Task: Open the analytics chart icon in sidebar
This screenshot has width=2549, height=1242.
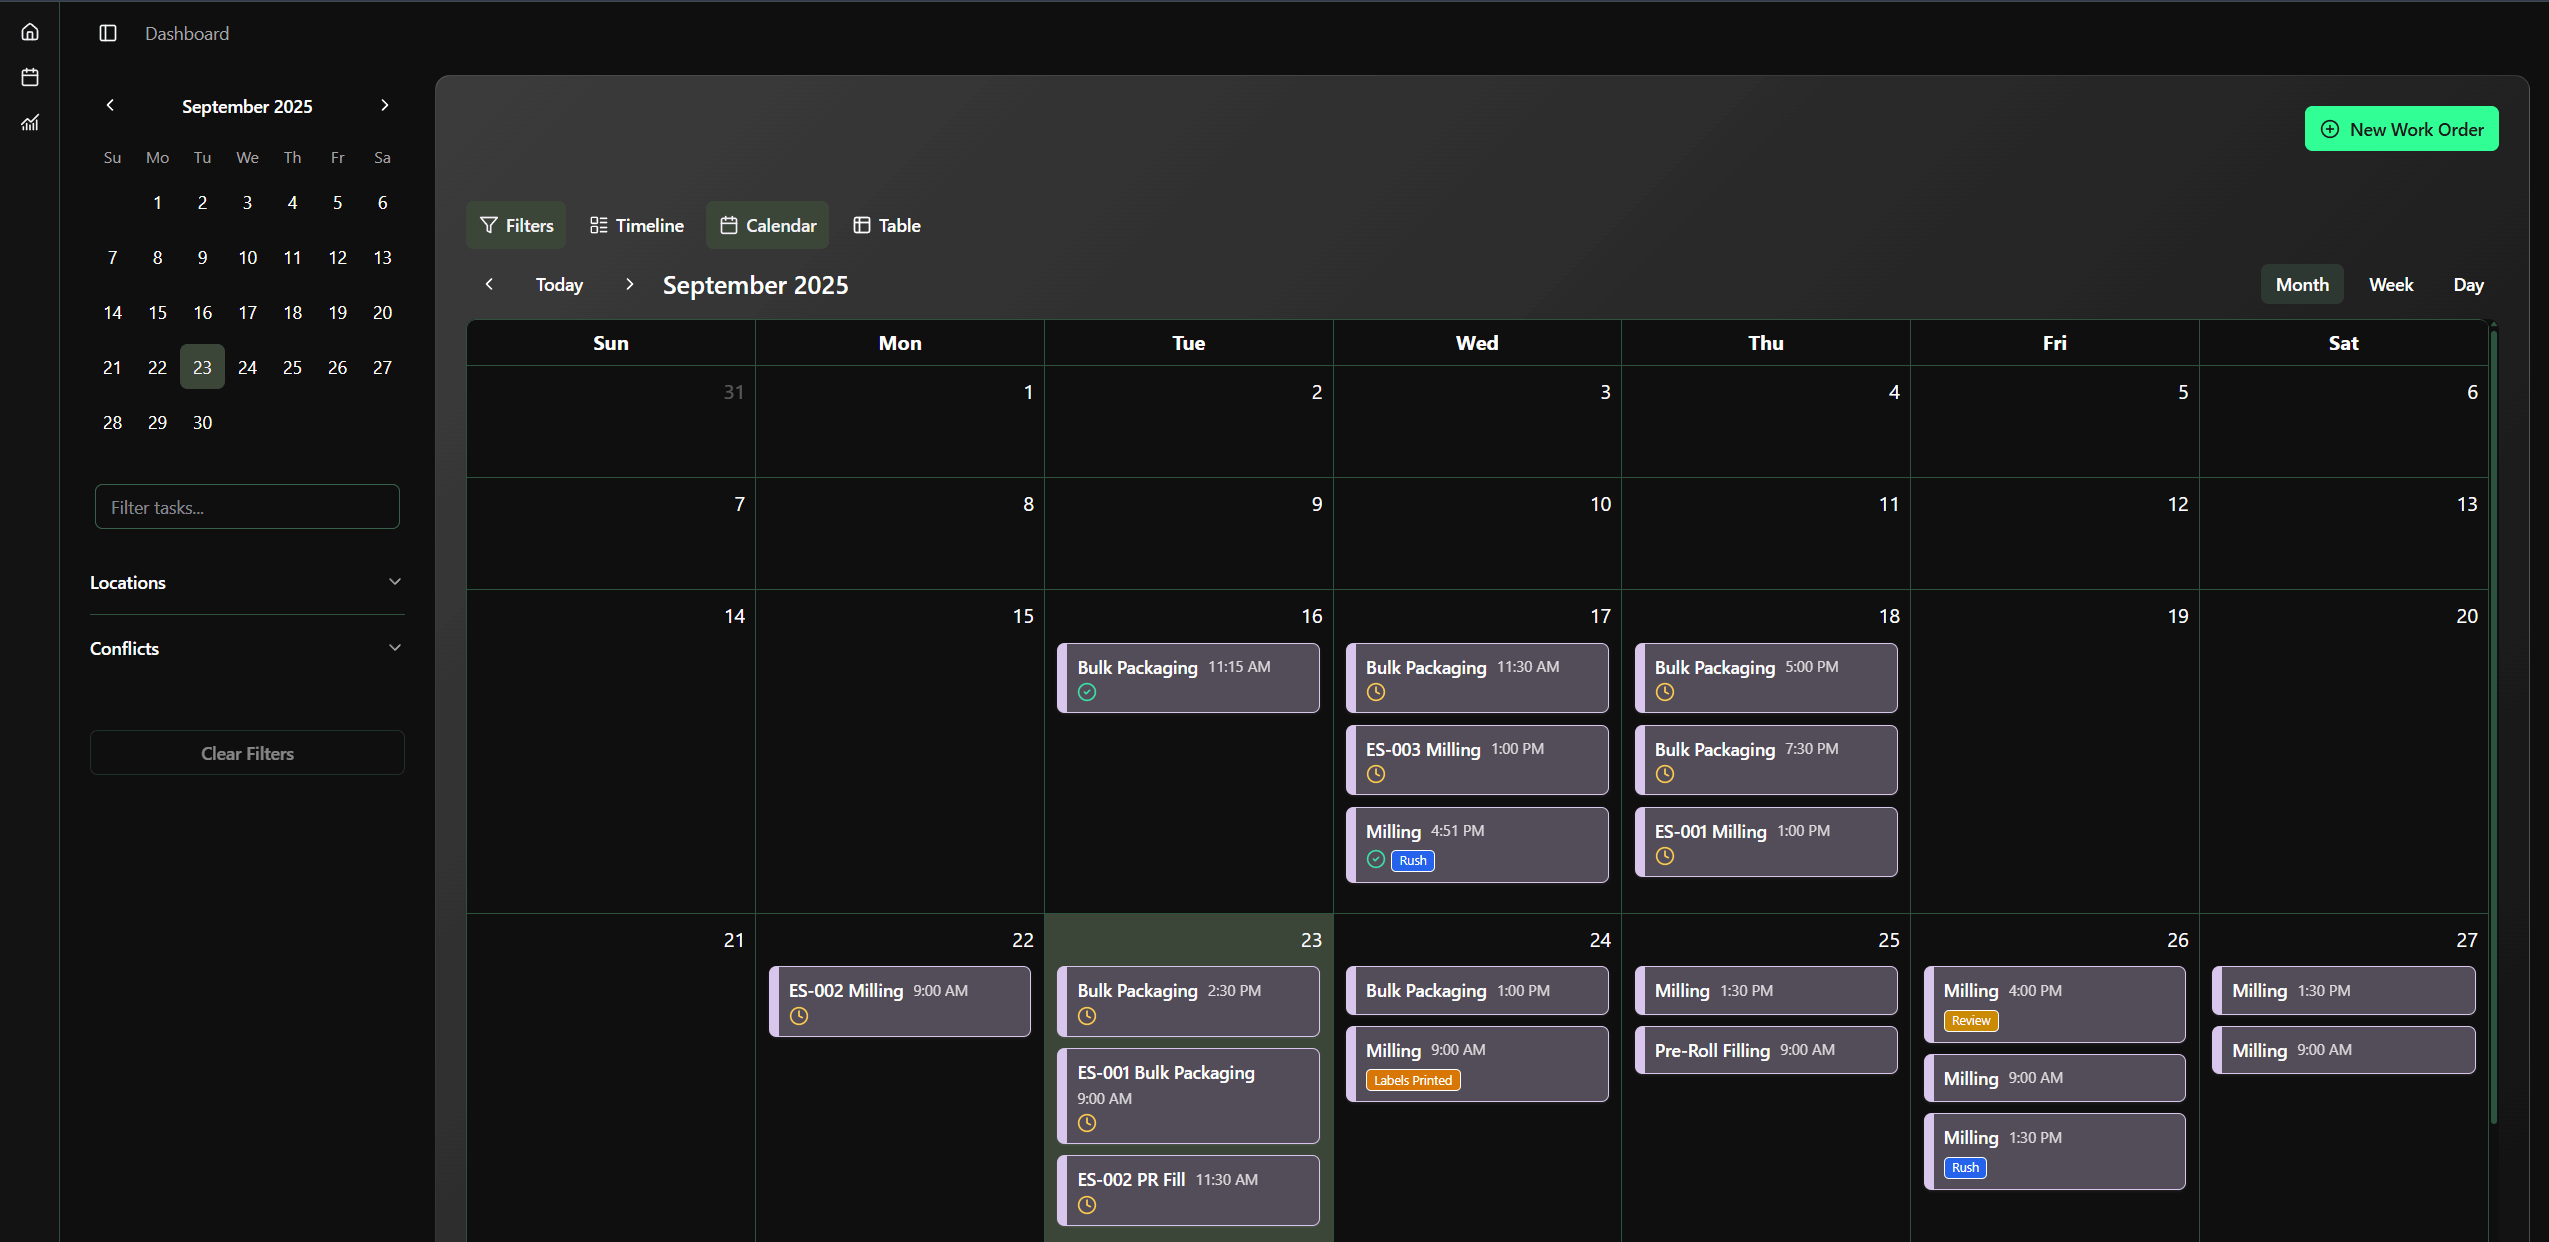Action: [30, 122]
